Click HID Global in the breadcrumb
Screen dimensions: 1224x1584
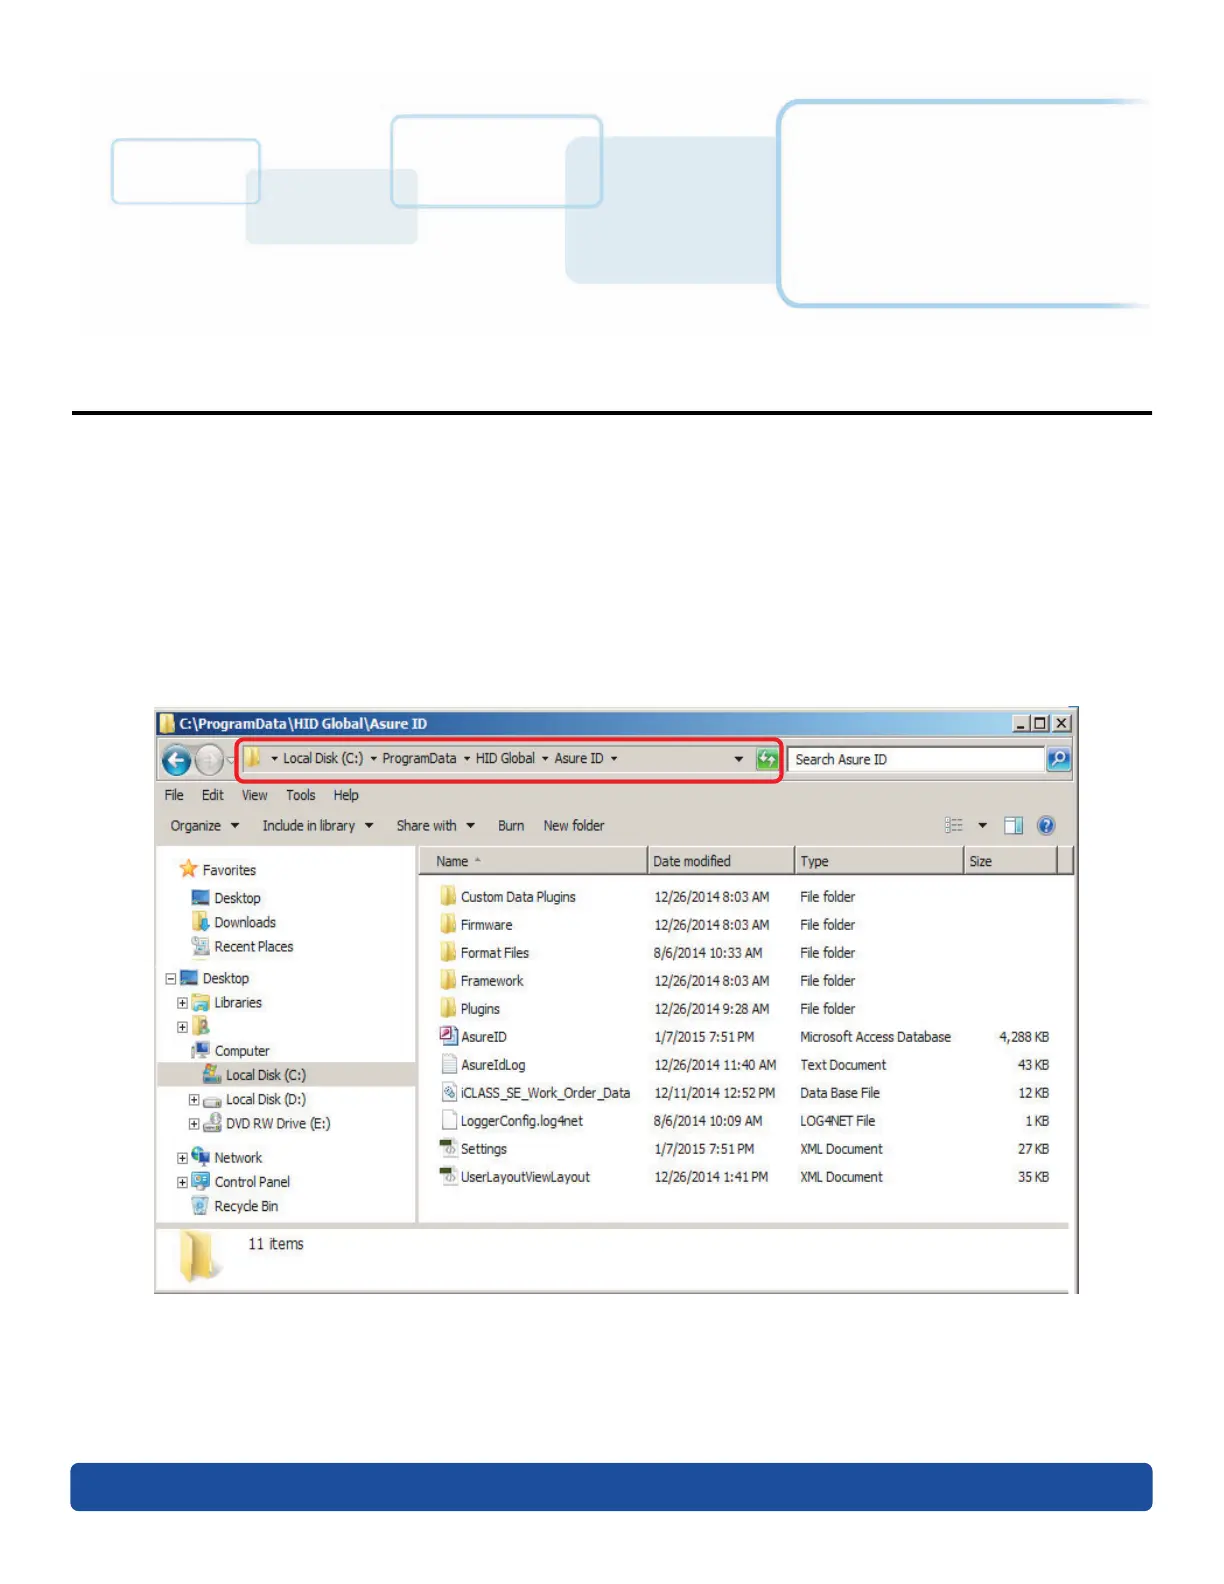click(505, 758)
